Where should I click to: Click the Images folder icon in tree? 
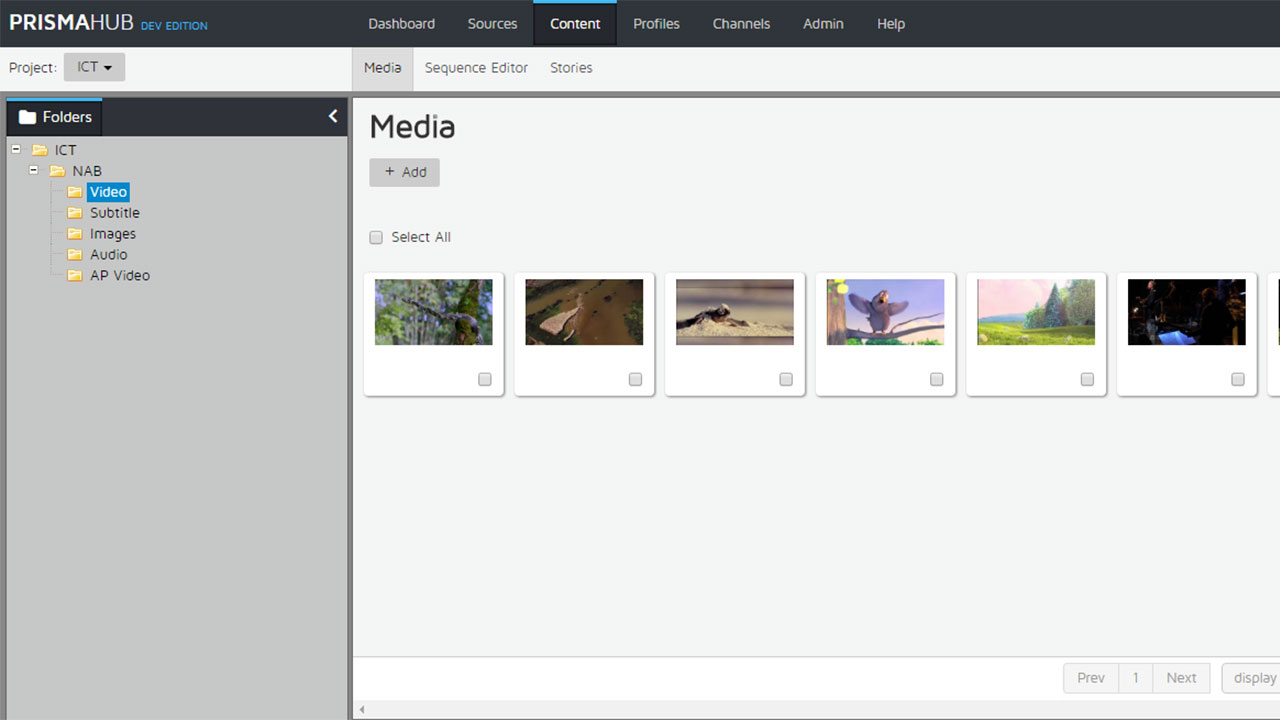coord(75,234)
